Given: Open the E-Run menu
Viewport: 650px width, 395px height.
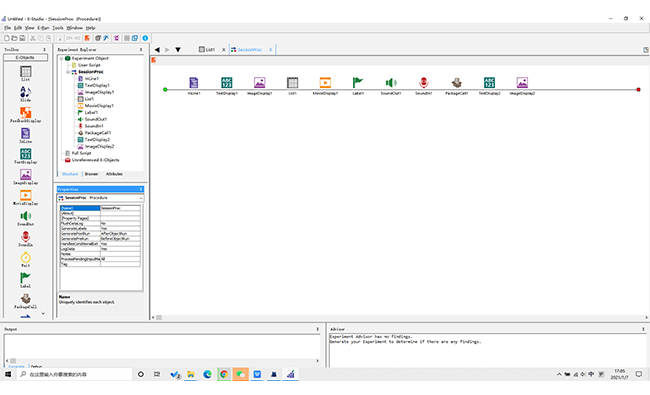Looking at the screenshot, I should 43,28.
